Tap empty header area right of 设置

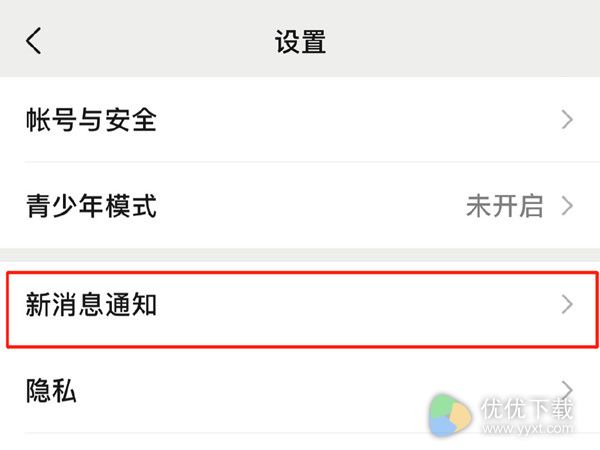pyautogui.click(x=459, y=41)
